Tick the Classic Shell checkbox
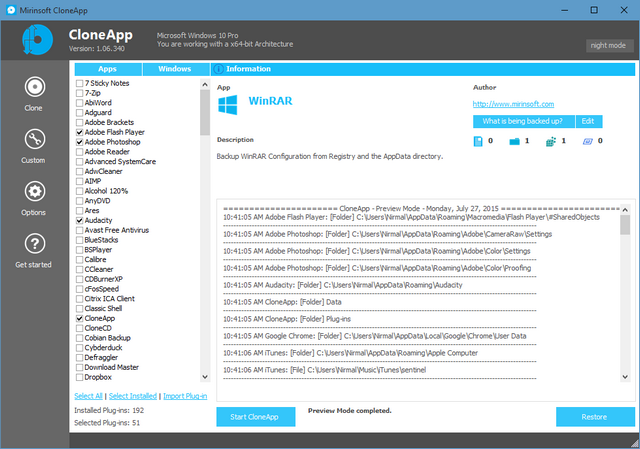This screenshot has width=640, height=449. (x=80, y=309)
